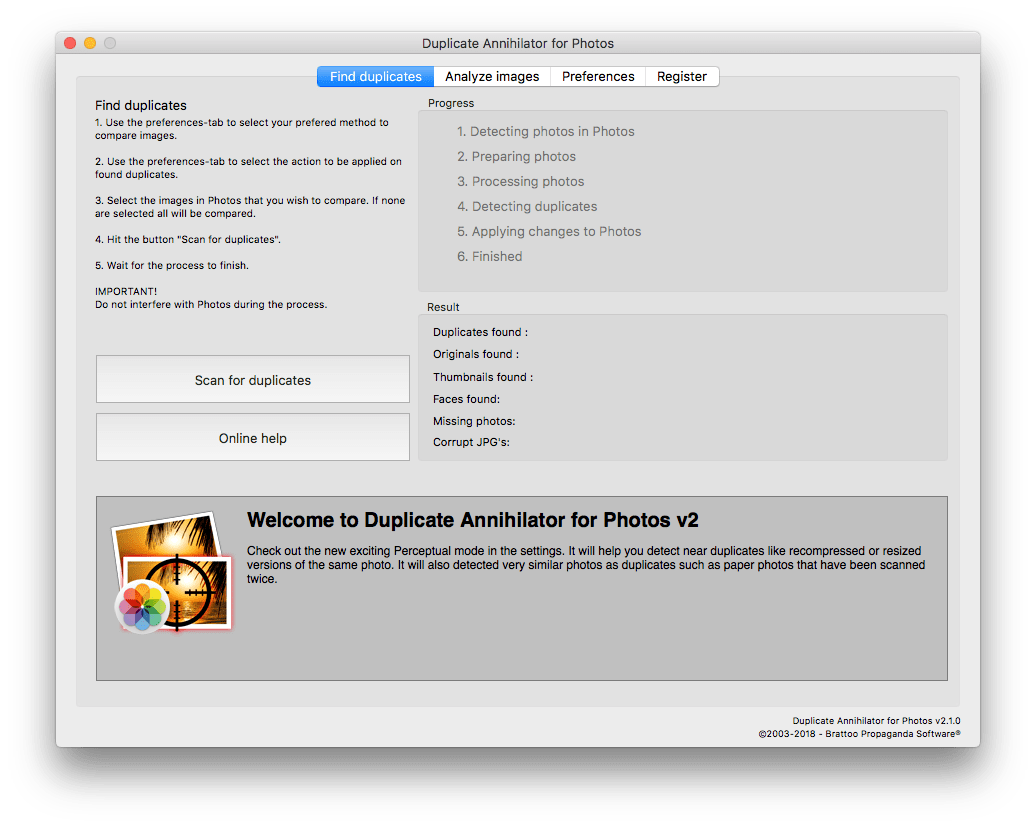Click the version text 'Duplicate Annihilator for Photos v2.1.0'

(x=876, y=721)
